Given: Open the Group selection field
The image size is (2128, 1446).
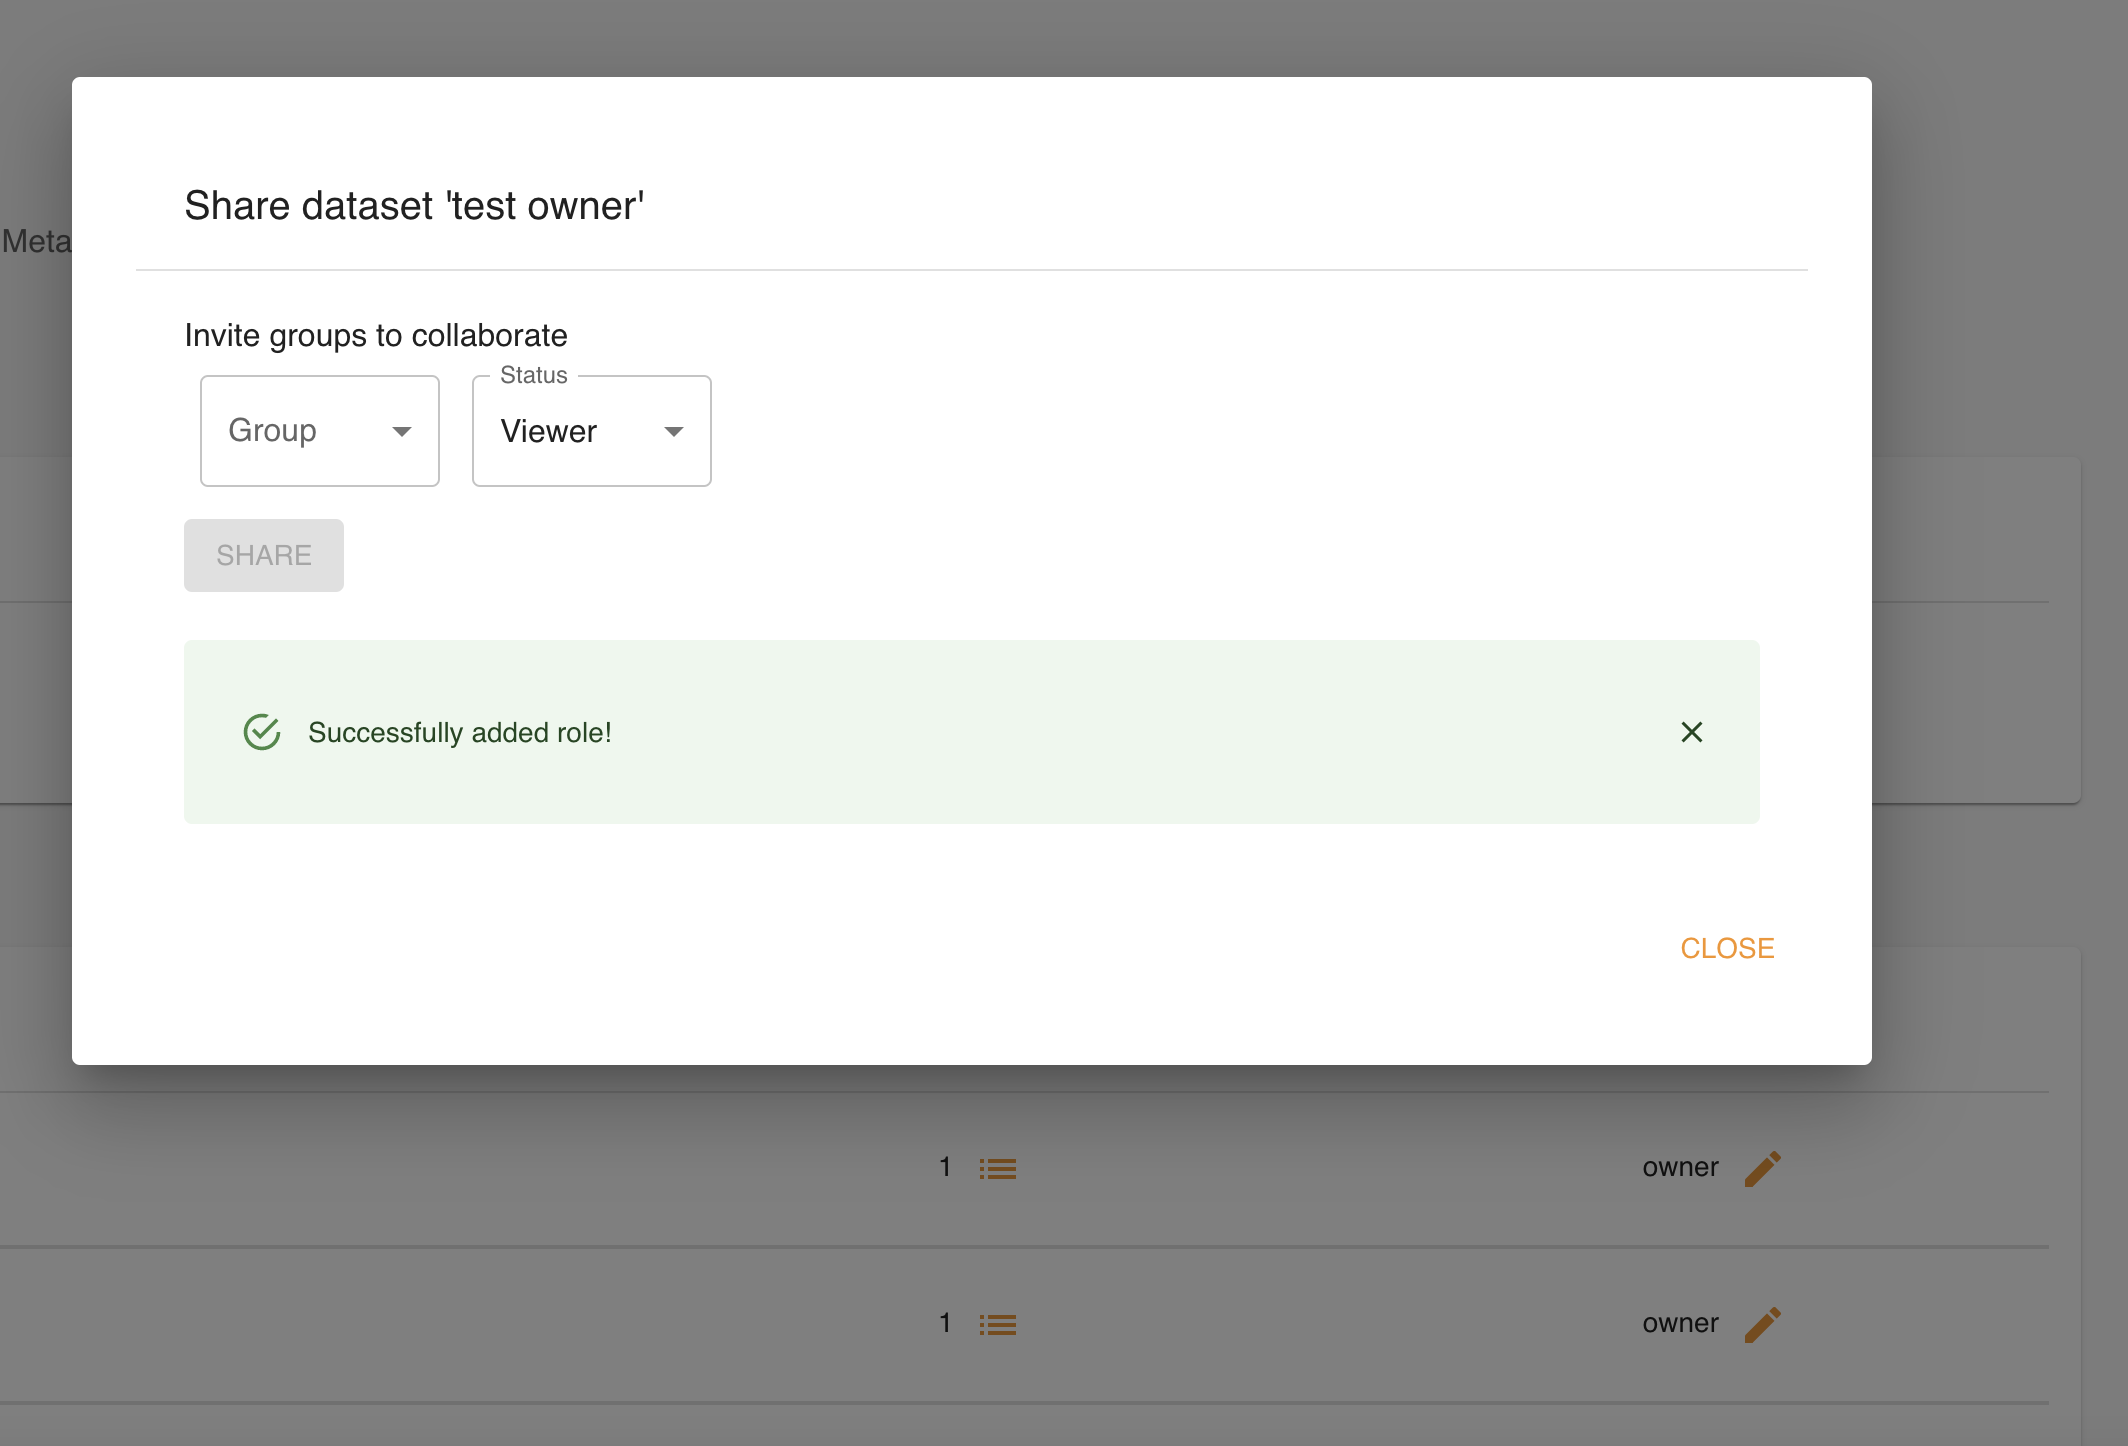Looking at the screenshot, I should tap(300, 431).
